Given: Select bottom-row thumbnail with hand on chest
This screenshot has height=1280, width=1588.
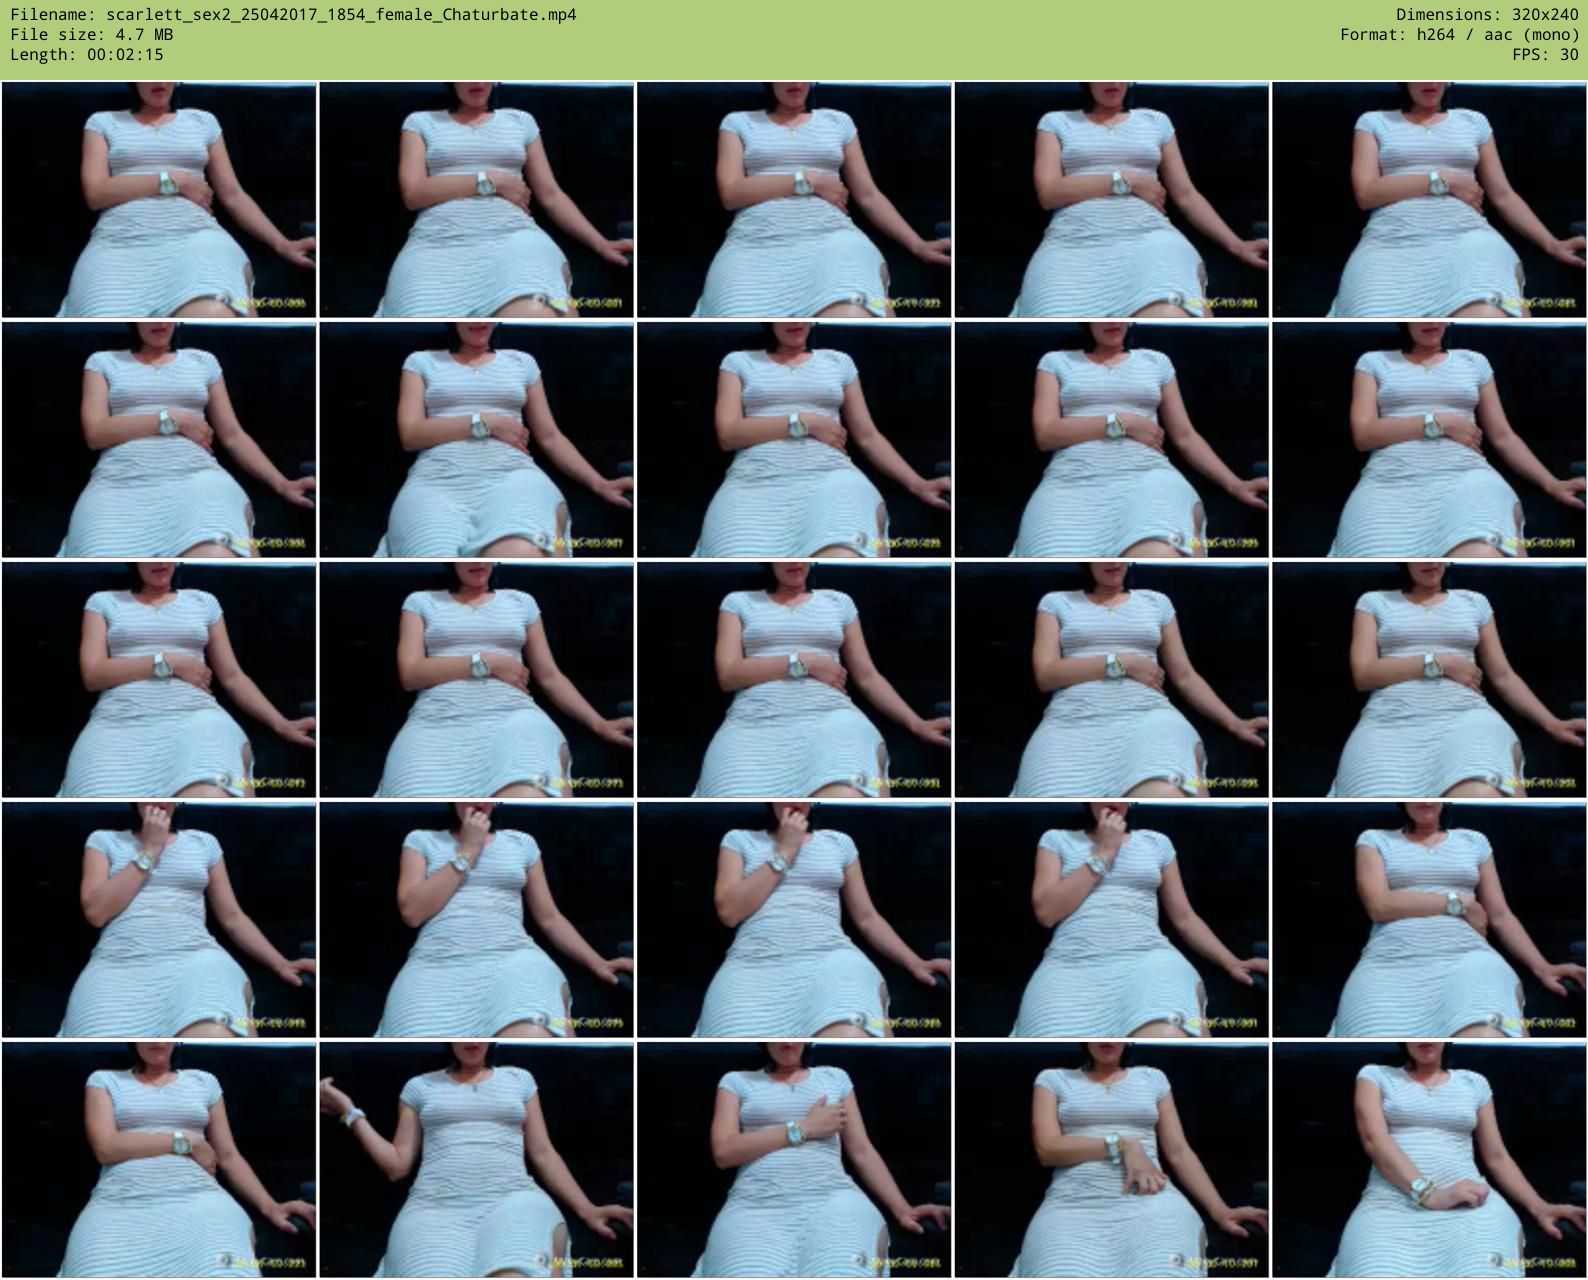Looking at the screenshot, I should click(794, 1160).
